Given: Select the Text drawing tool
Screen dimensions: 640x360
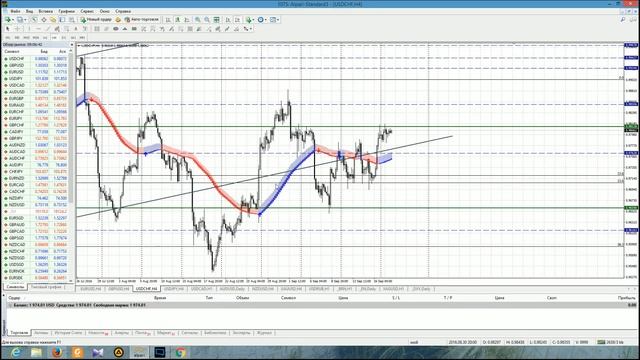Looking at the screenshot, I should (76, 29).
